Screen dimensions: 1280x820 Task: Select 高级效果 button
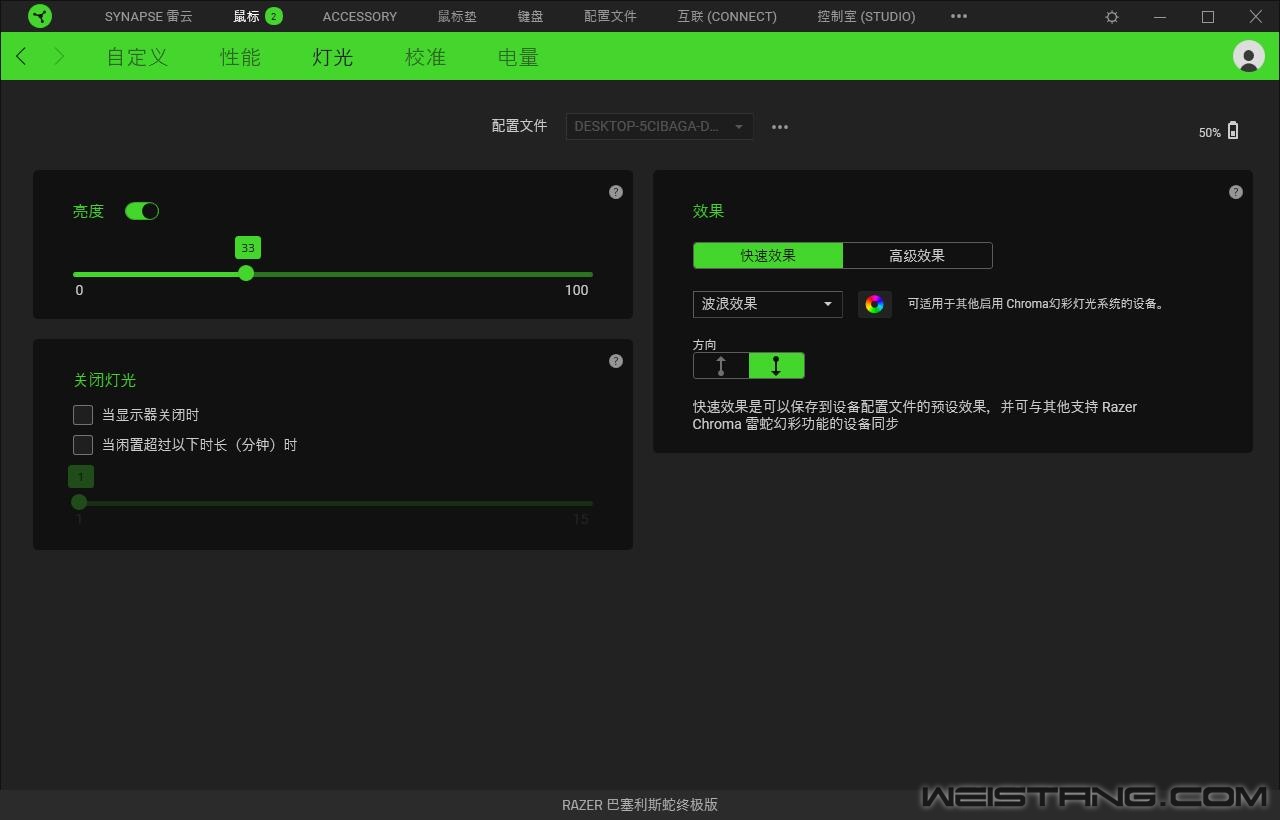click(917, 255)
